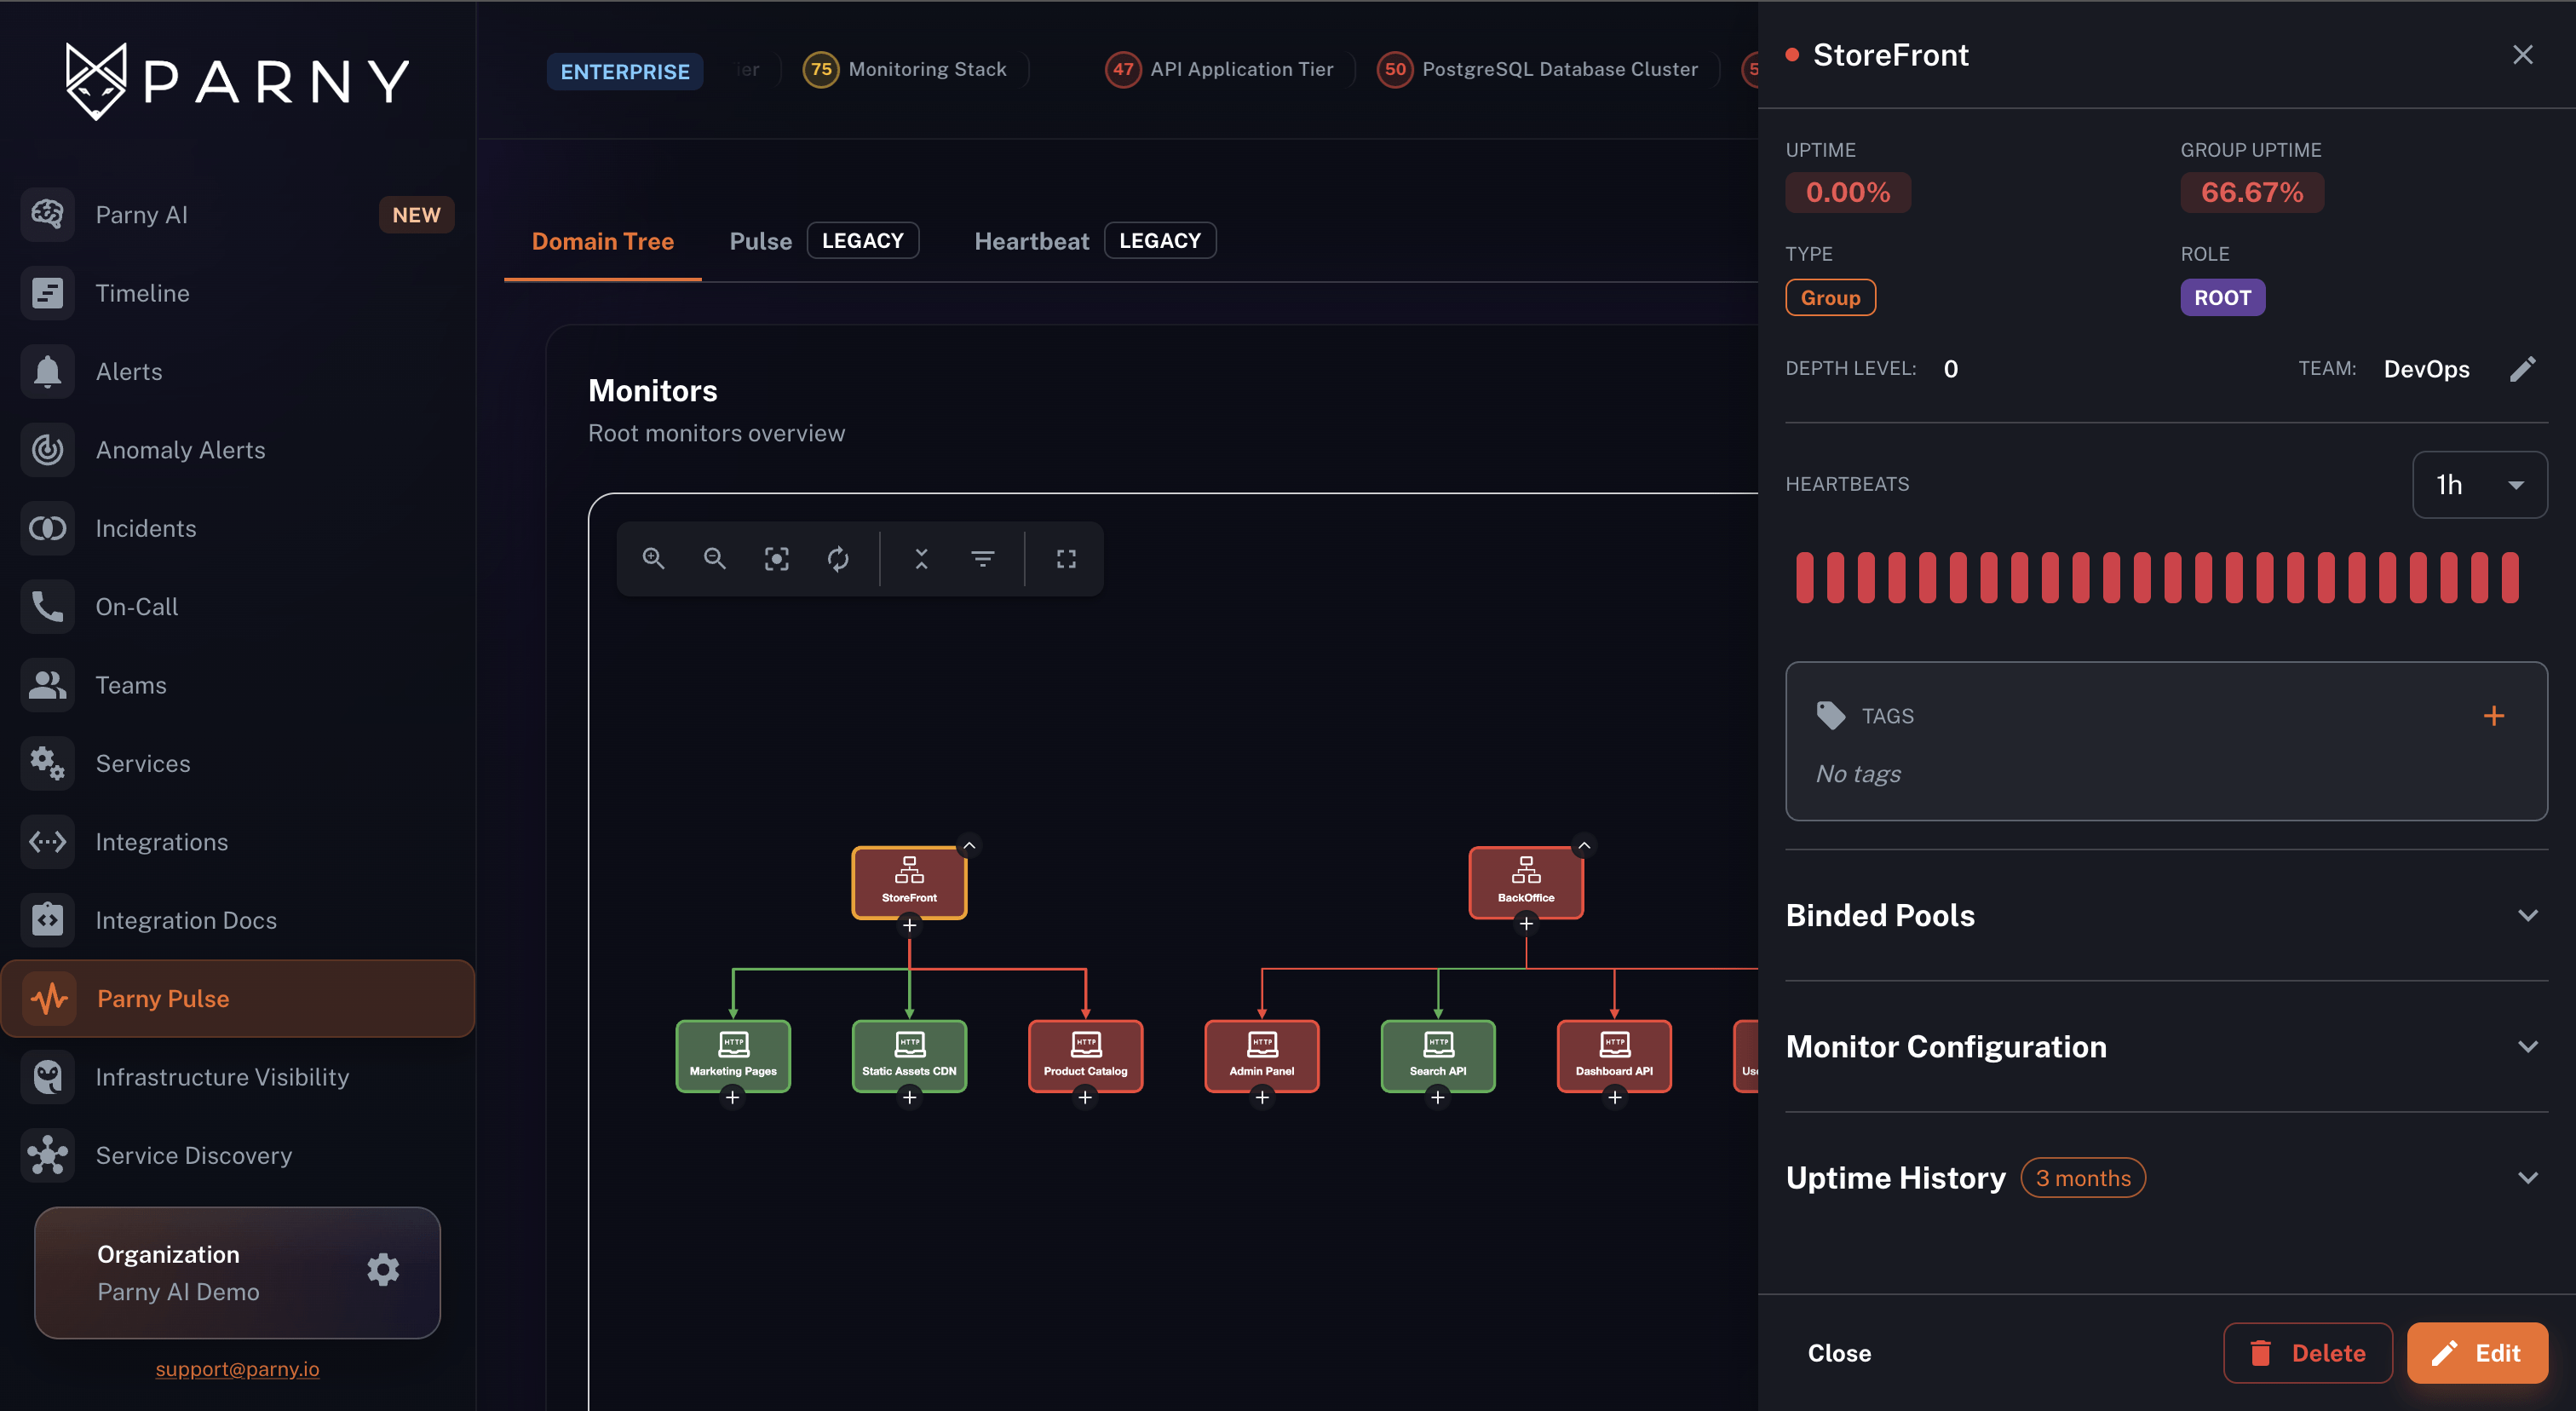The height and width of the screenshot is (1411, 2576).
Task: Collapse all tree nodes
Action: [922, 558]
